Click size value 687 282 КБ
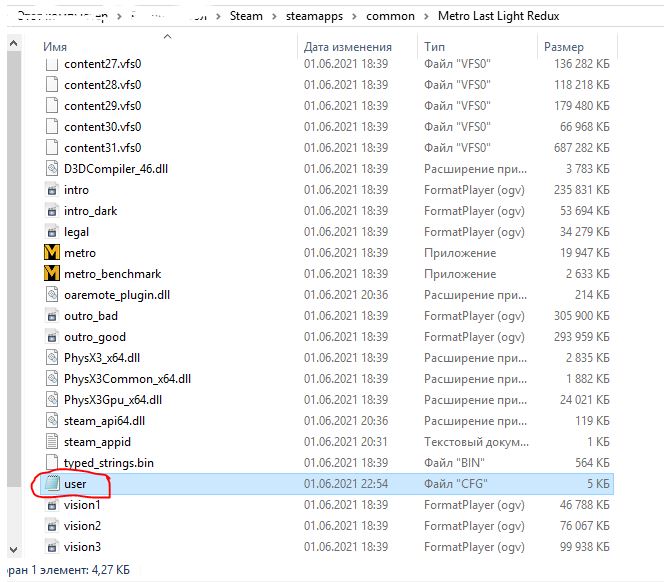The height and width of the screenshot is (582, 664). tap(582, 148)
